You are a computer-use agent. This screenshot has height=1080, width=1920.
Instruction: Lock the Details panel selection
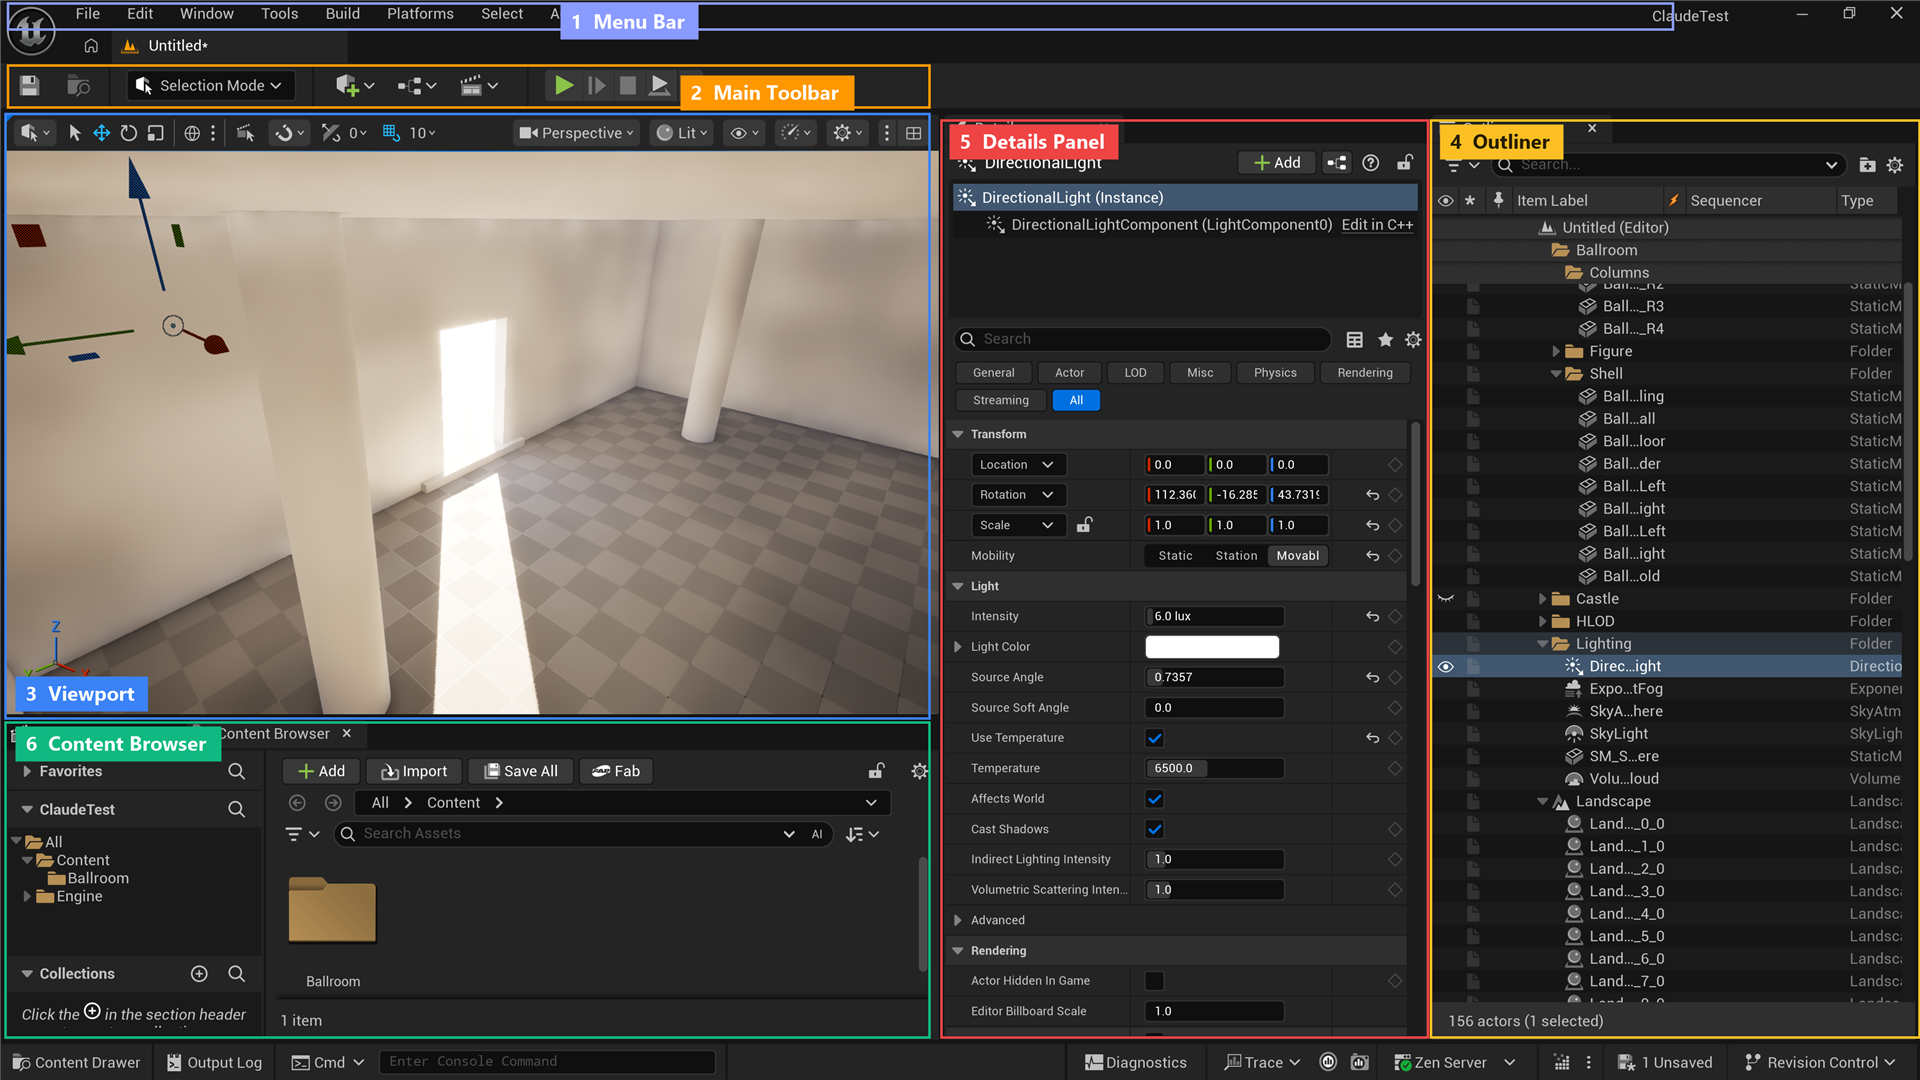coord(1405,163)
